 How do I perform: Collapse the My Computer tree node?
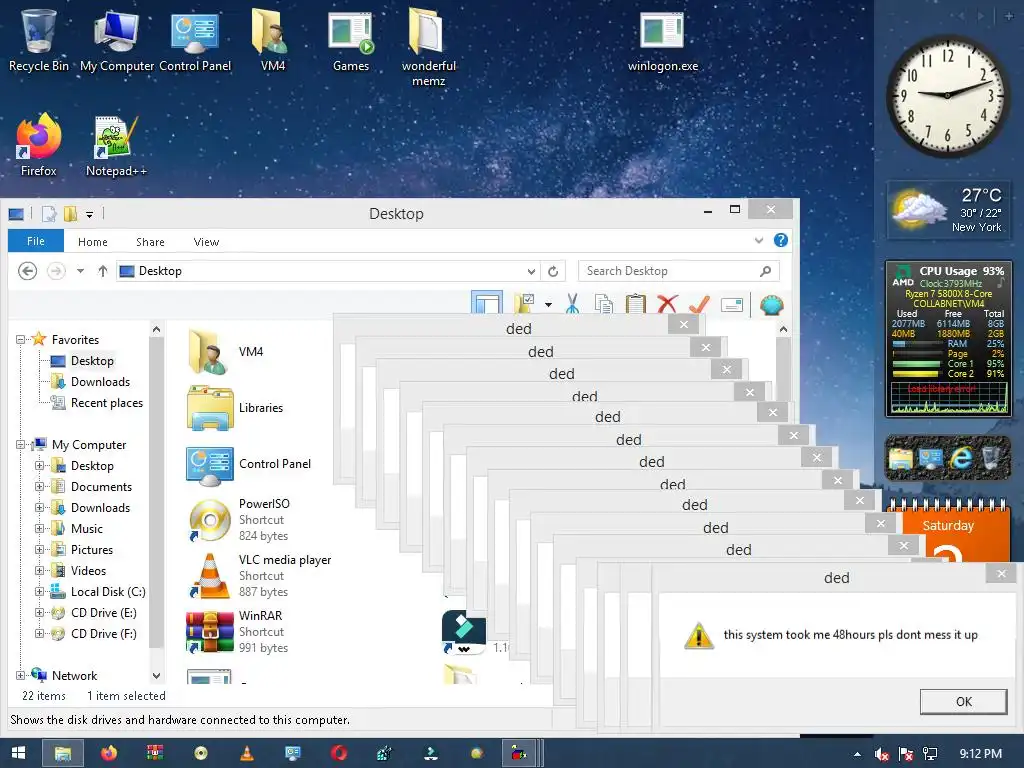click(20, 445)
